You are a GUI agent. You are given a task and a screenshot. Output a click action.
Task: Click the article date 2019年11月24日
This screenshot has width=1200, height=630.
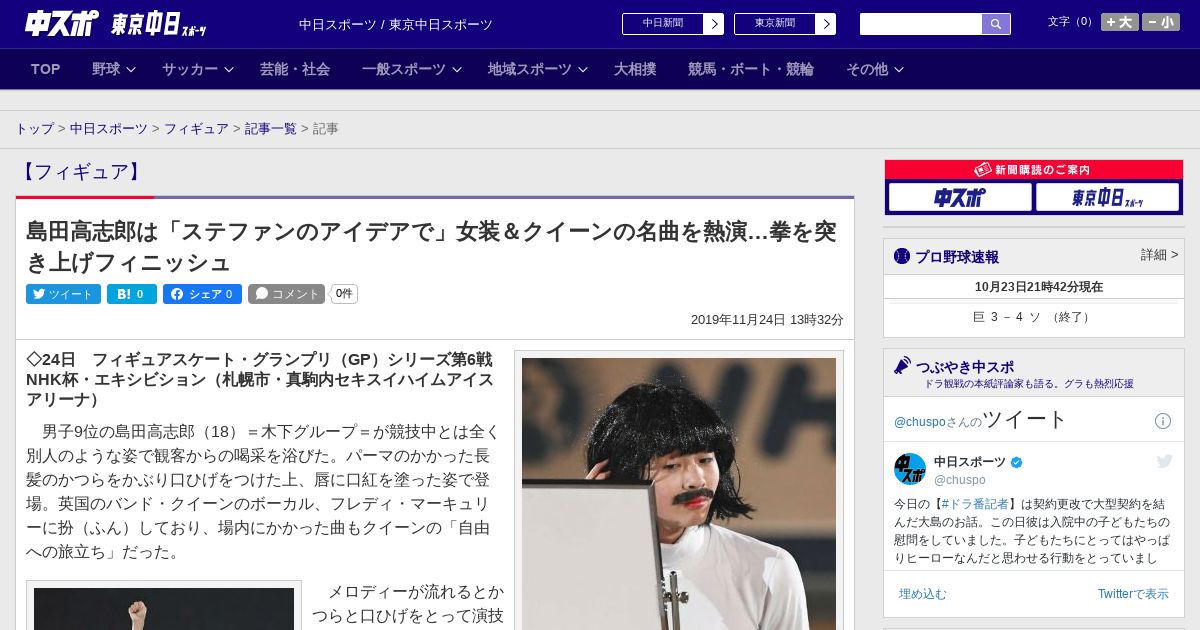click(x=738, y=320)
